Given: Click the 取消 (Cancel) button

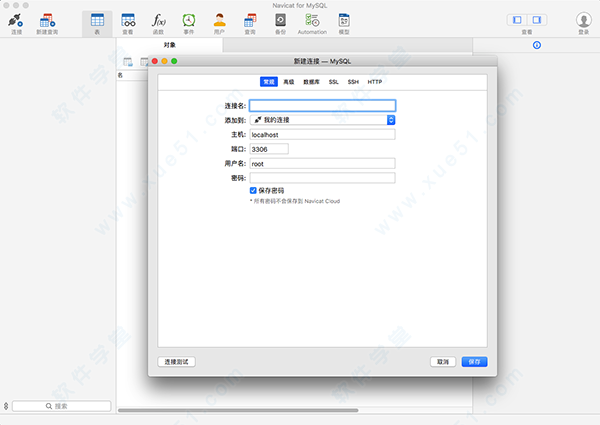Looking at the screenshot, I should [x=443, y=361].
